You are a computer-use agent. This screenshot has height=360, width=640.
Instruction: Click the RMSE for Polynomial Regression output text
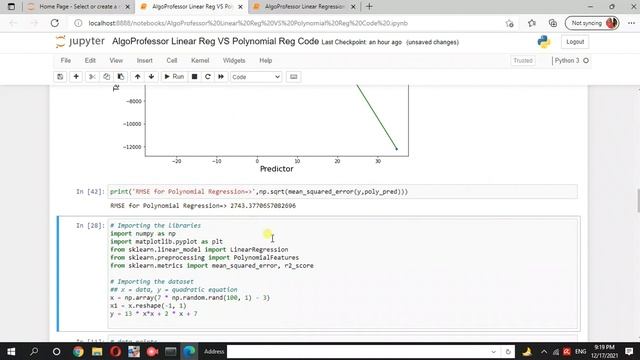[203, 206]
